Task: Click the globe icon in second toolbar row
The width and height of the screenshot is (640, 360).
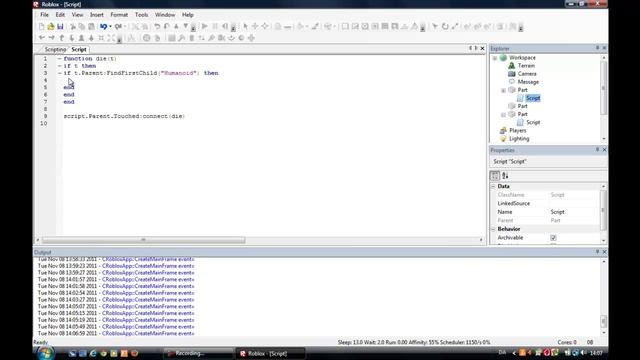Action: 147,38
